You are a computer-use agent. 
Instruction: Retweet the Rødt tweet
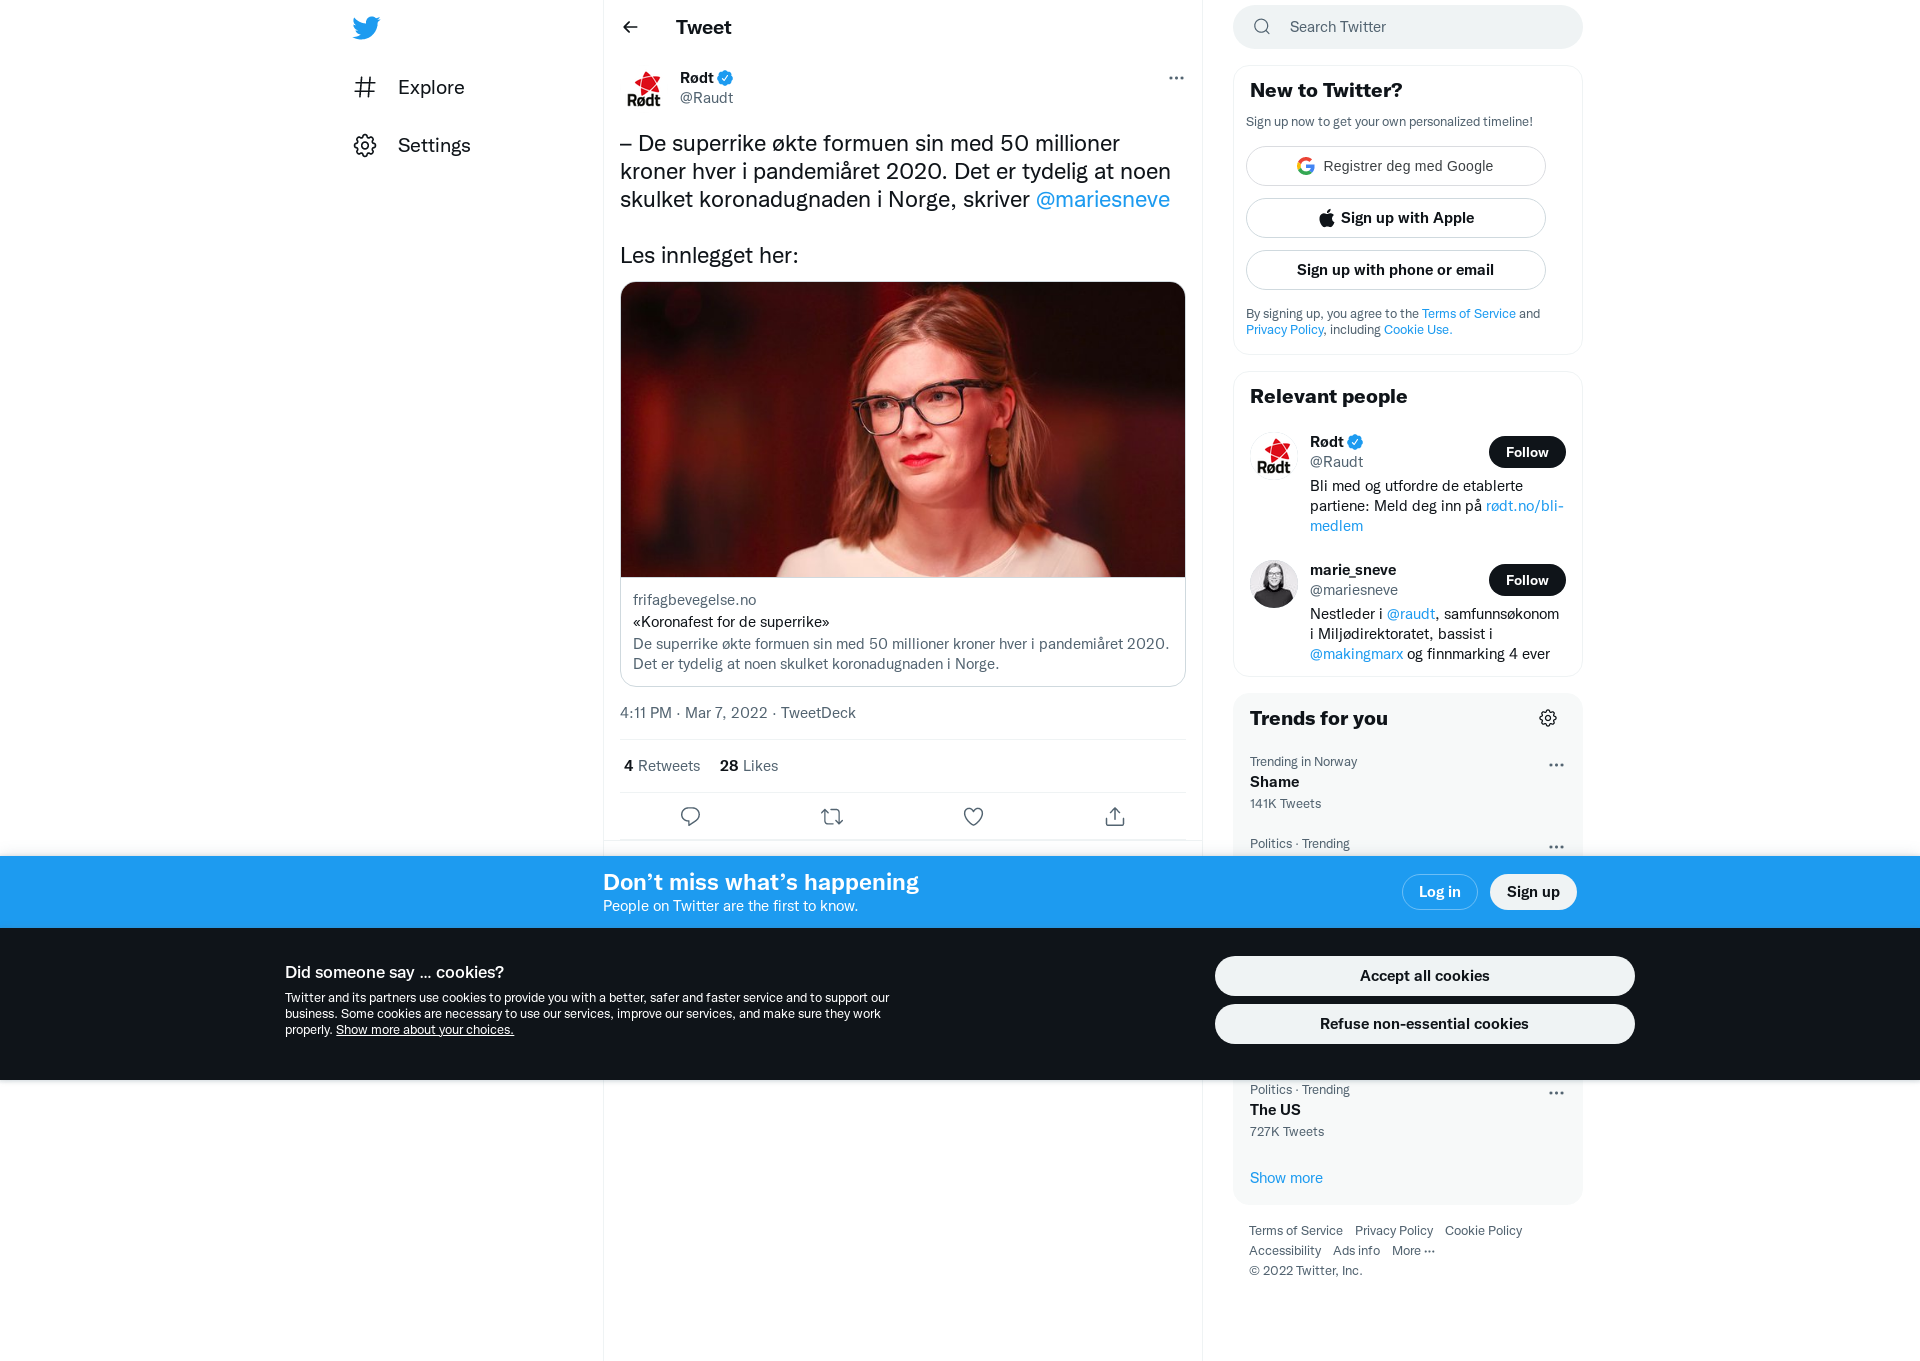point(832,816)
